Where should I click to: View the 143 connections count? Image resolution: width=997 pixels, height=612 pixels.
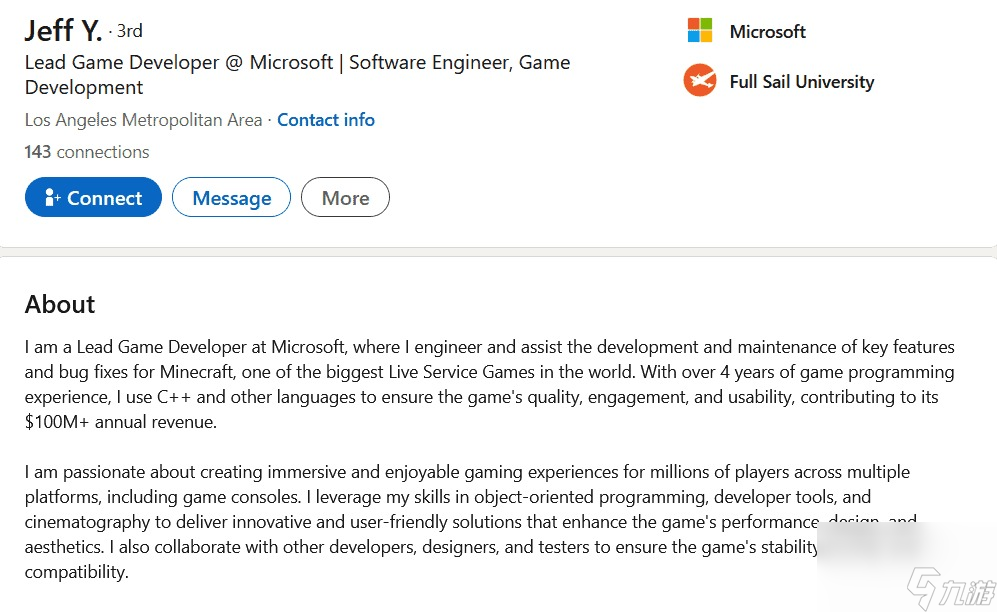[x=86, y=152]
